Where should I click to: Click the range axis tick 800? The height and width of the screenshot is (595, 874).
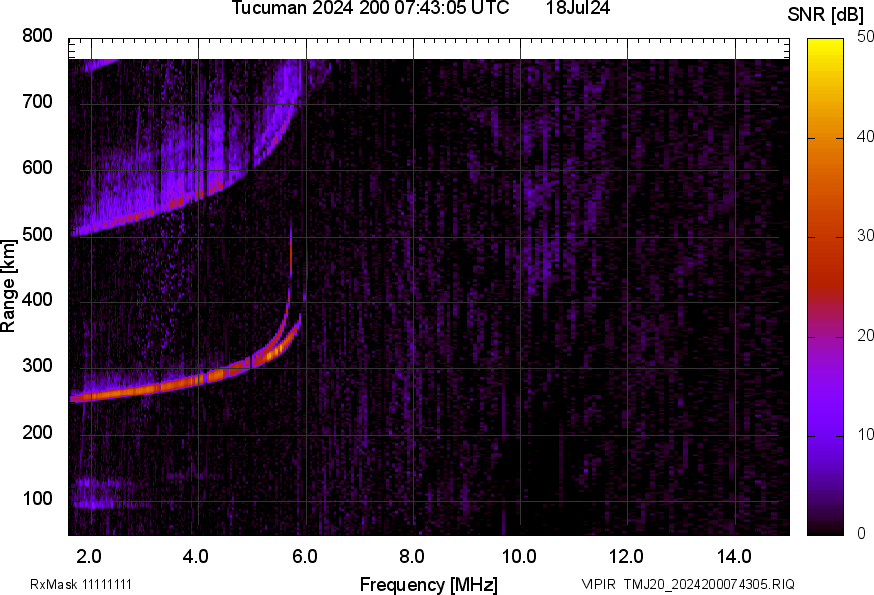pyautogui.click(x=37, y=36)
